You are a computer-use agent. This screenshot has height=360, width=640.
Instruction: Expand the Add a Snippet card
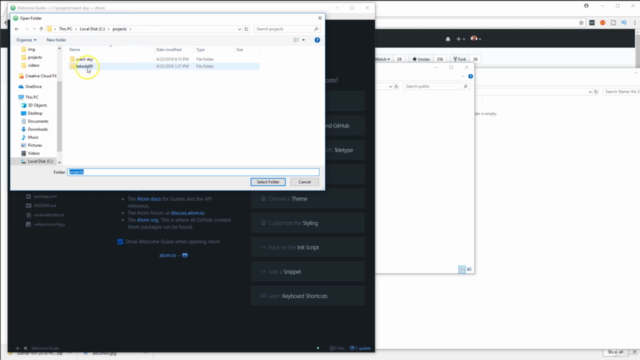pos(308,272)
